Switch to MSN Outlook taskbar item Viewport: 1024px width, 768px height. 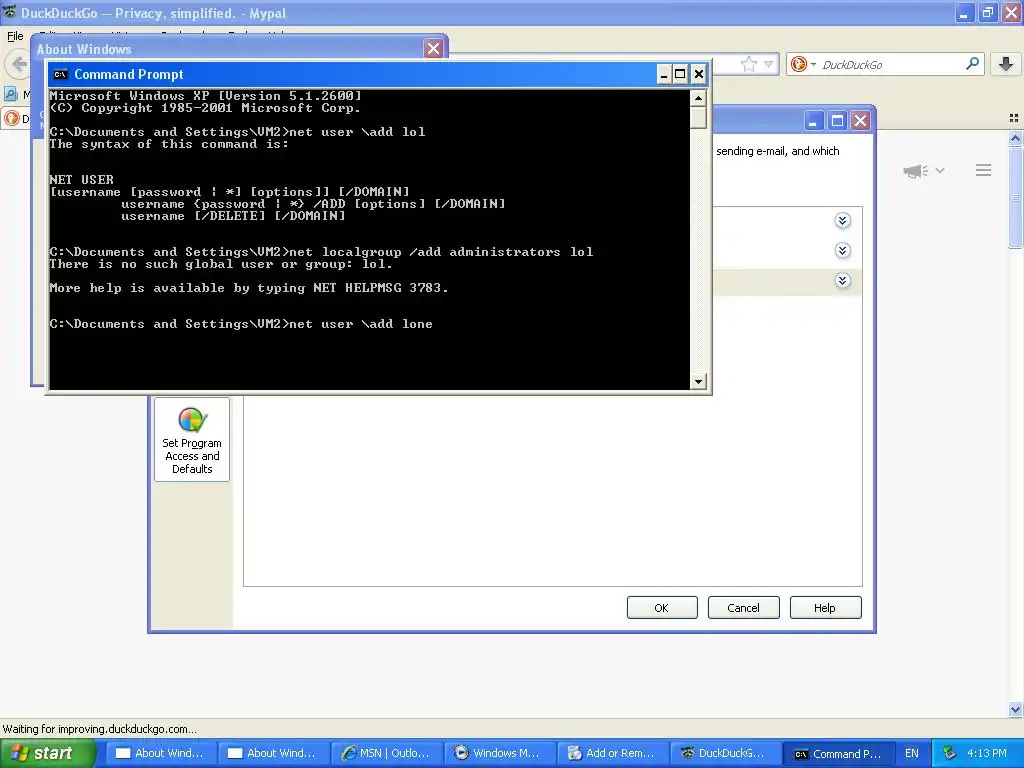386,753
